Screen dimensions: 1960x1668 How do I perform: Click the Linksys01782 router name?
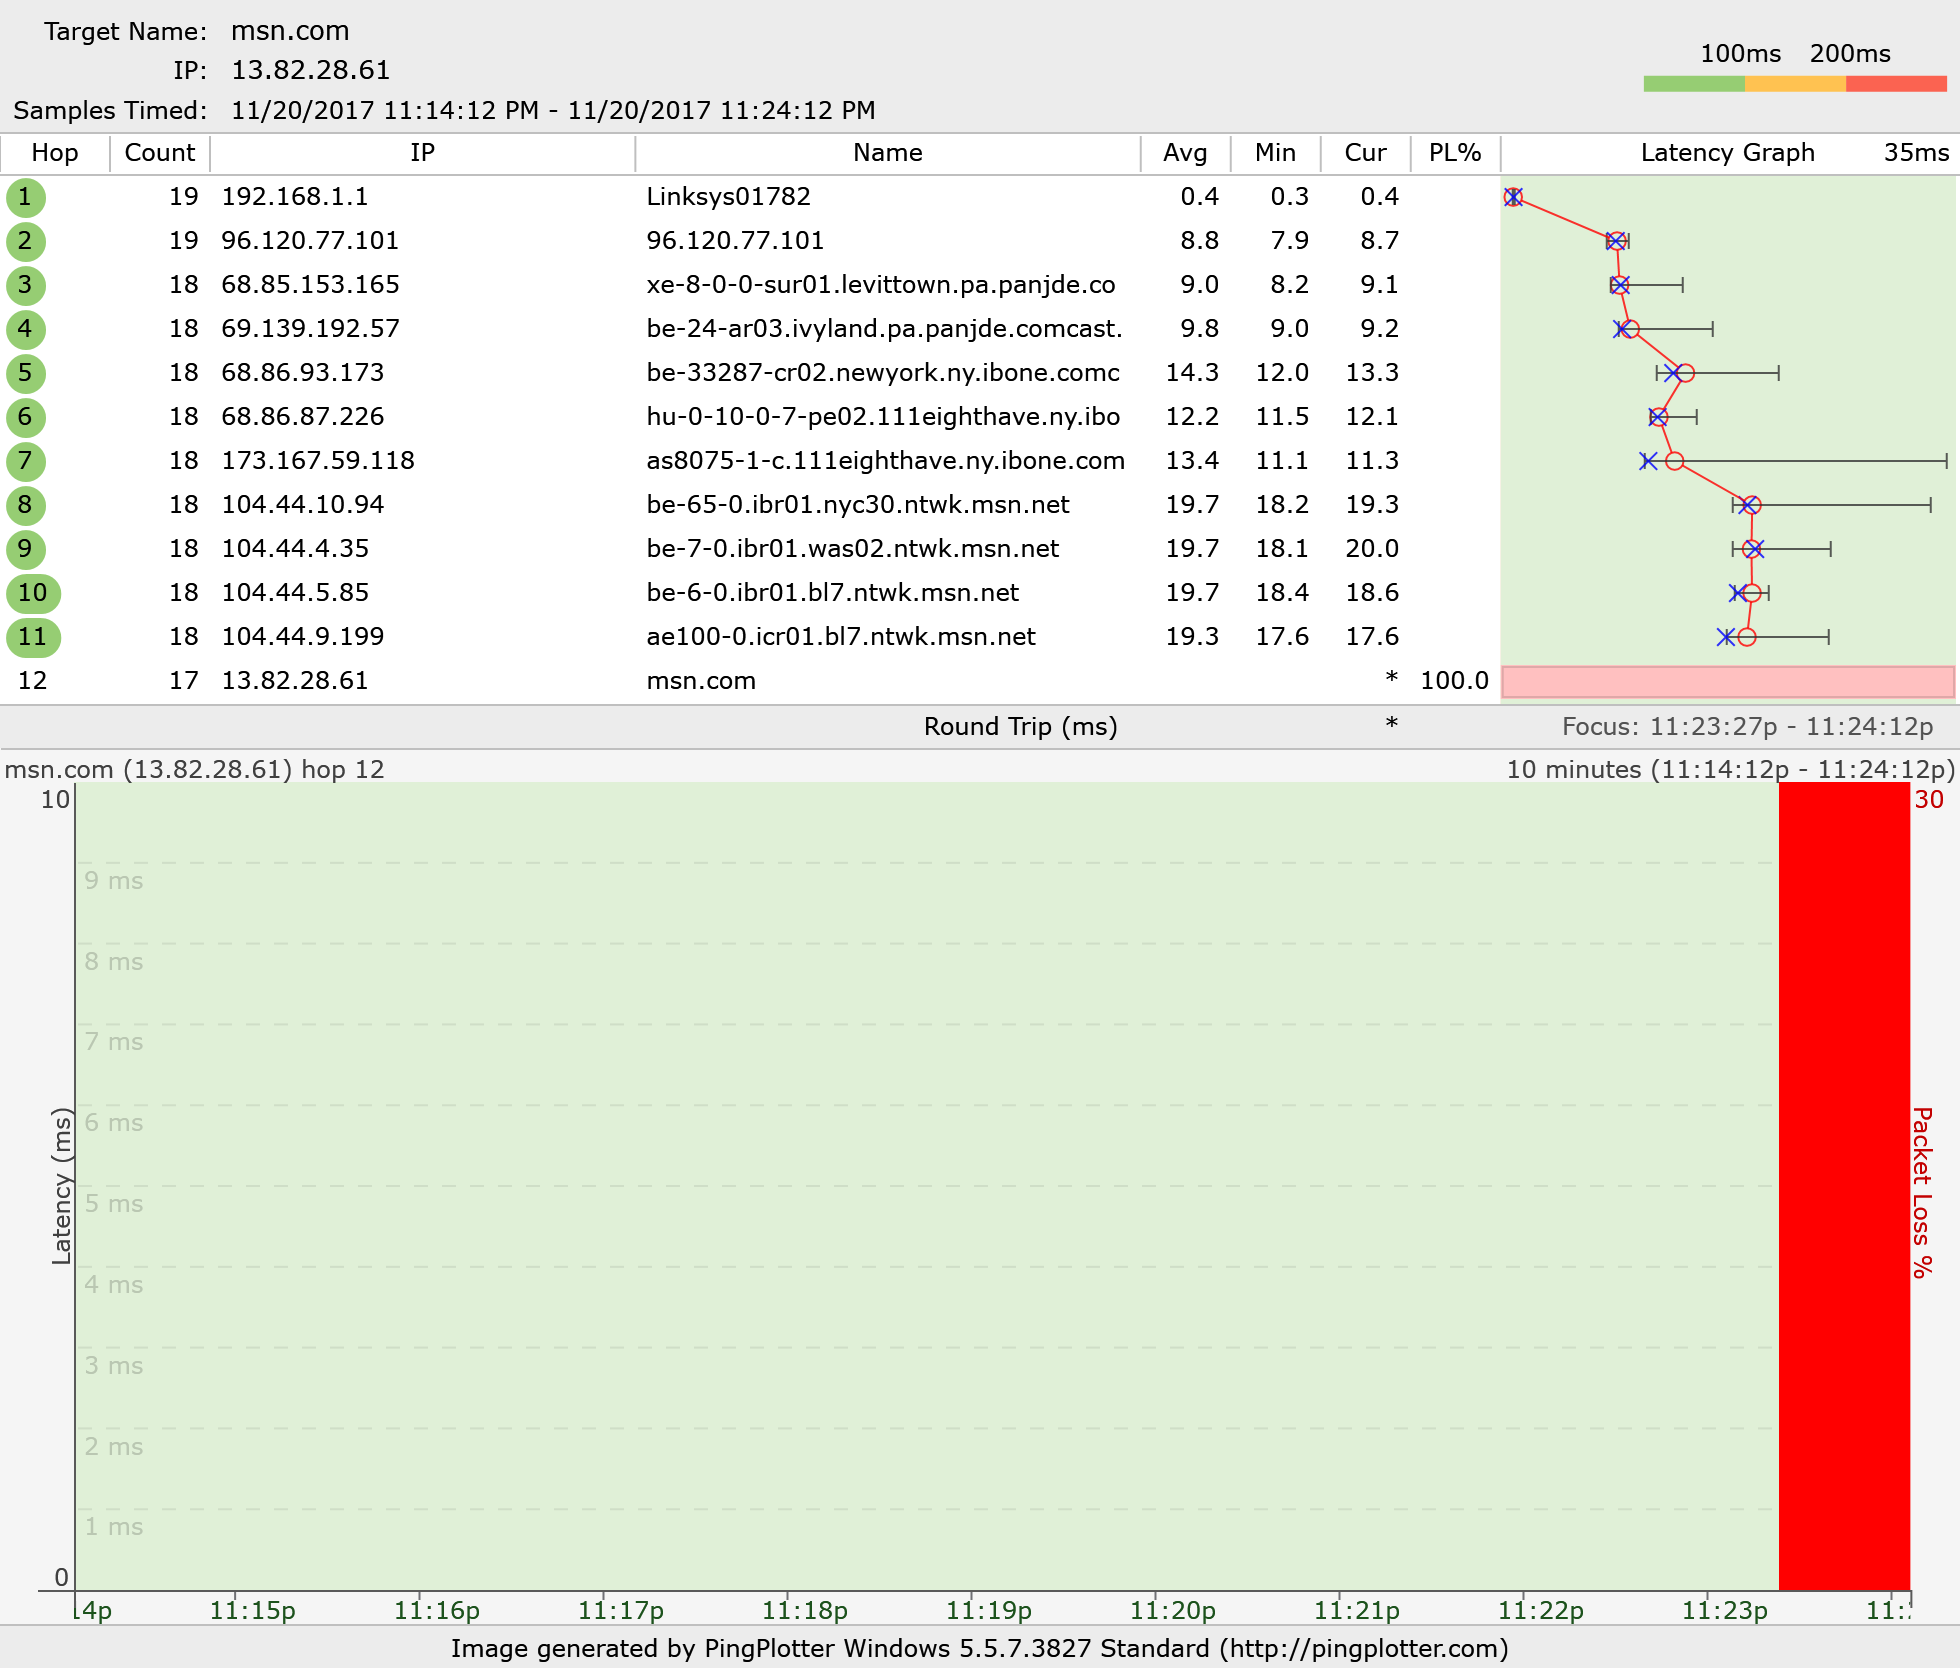click(x=728, y=197)
